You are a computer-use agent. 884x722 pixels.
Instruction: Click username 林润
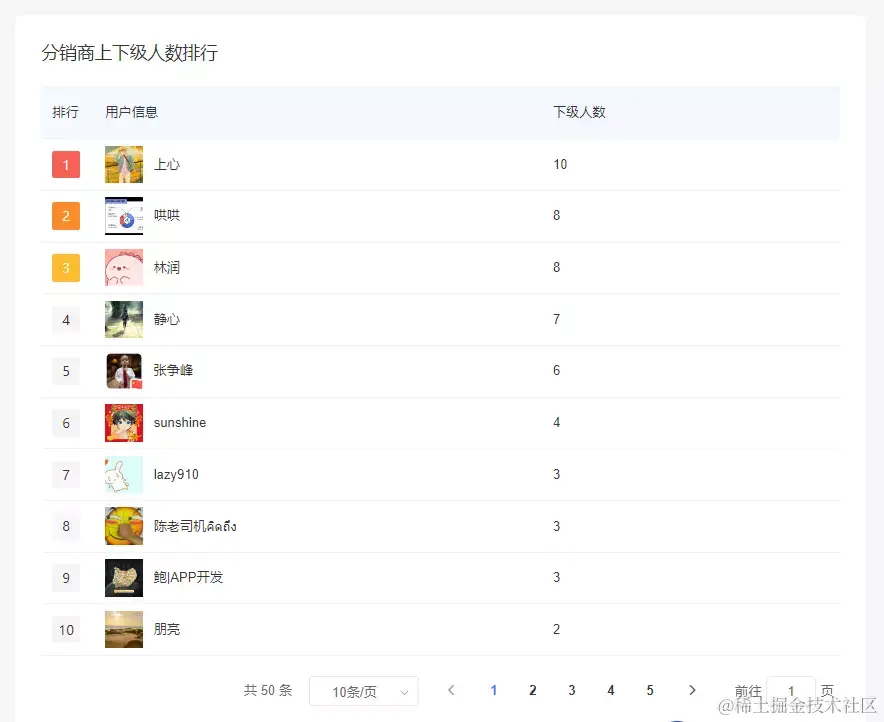pos(167,268)
